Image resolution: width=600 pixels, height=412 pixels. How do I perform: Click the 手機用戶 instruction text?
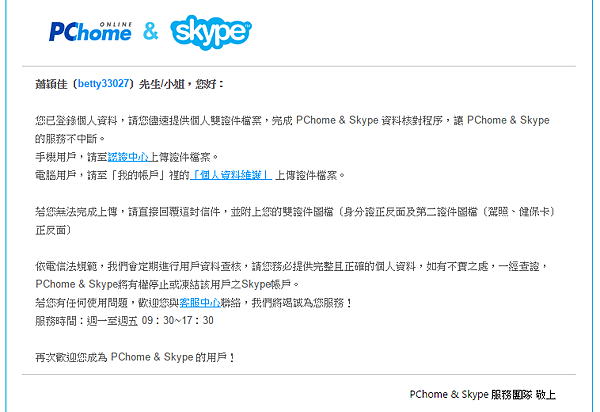tap(127, 157)
